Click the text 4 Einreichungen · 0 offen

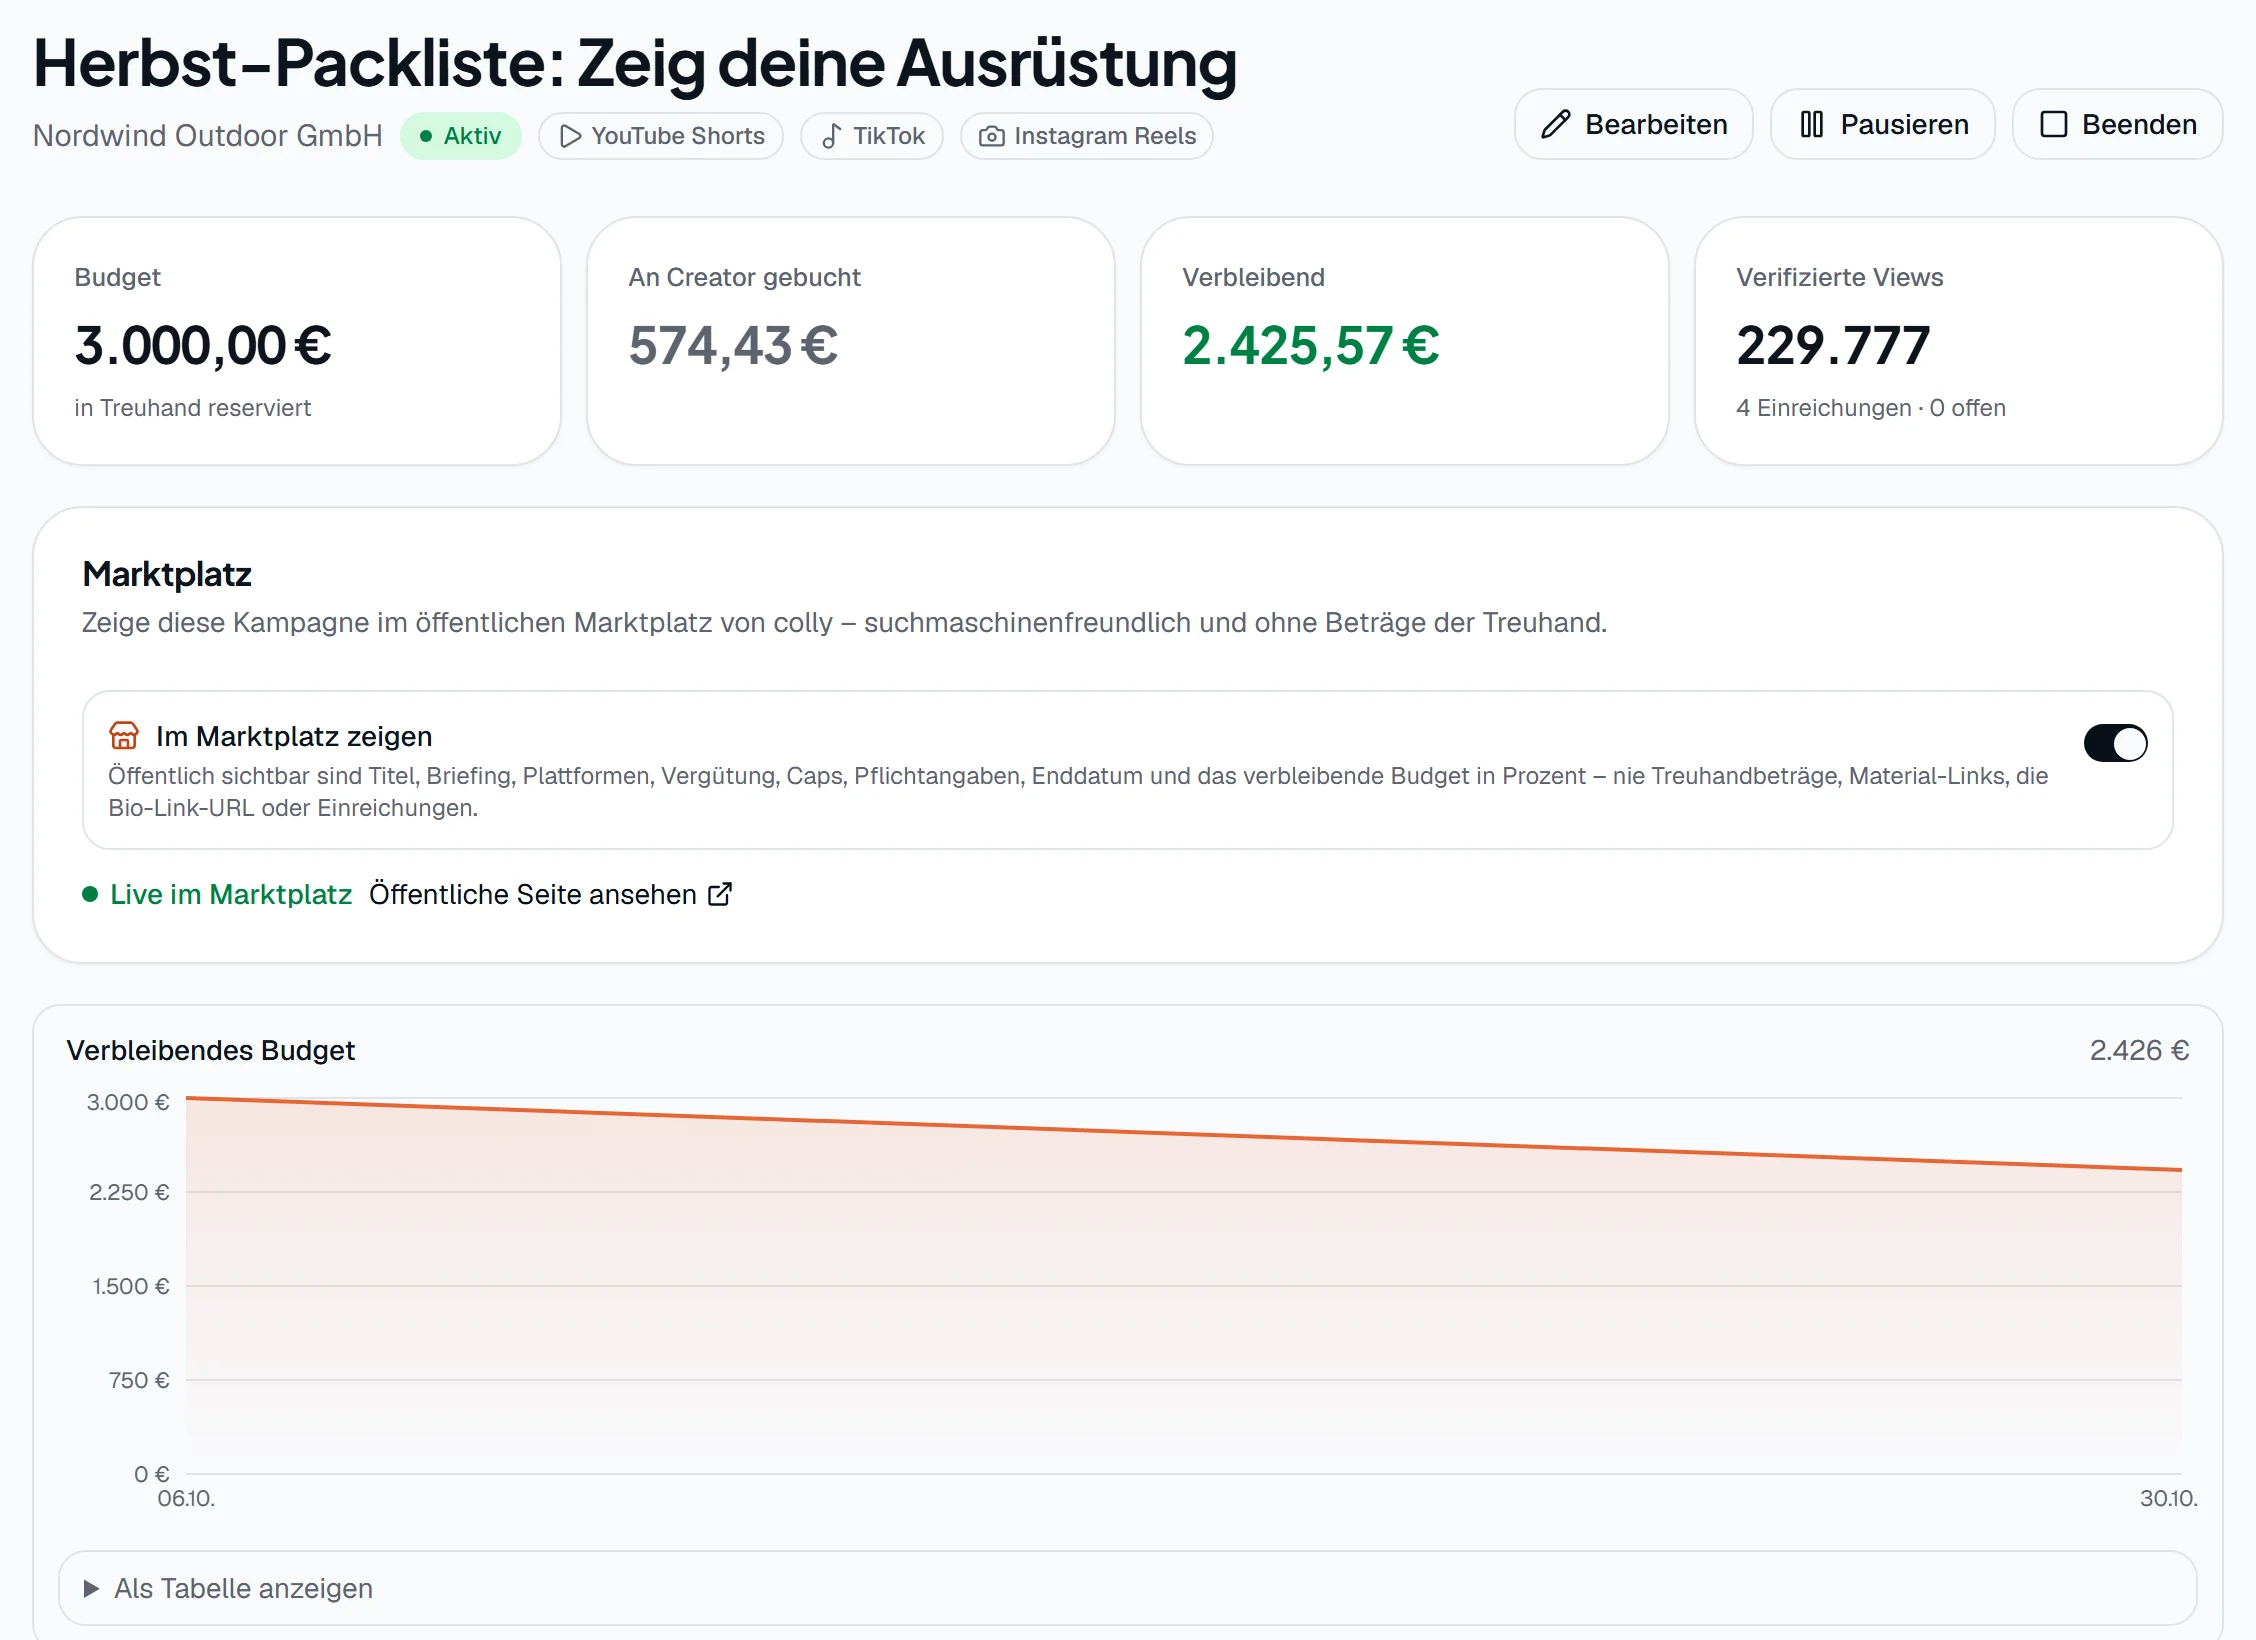1871,408
